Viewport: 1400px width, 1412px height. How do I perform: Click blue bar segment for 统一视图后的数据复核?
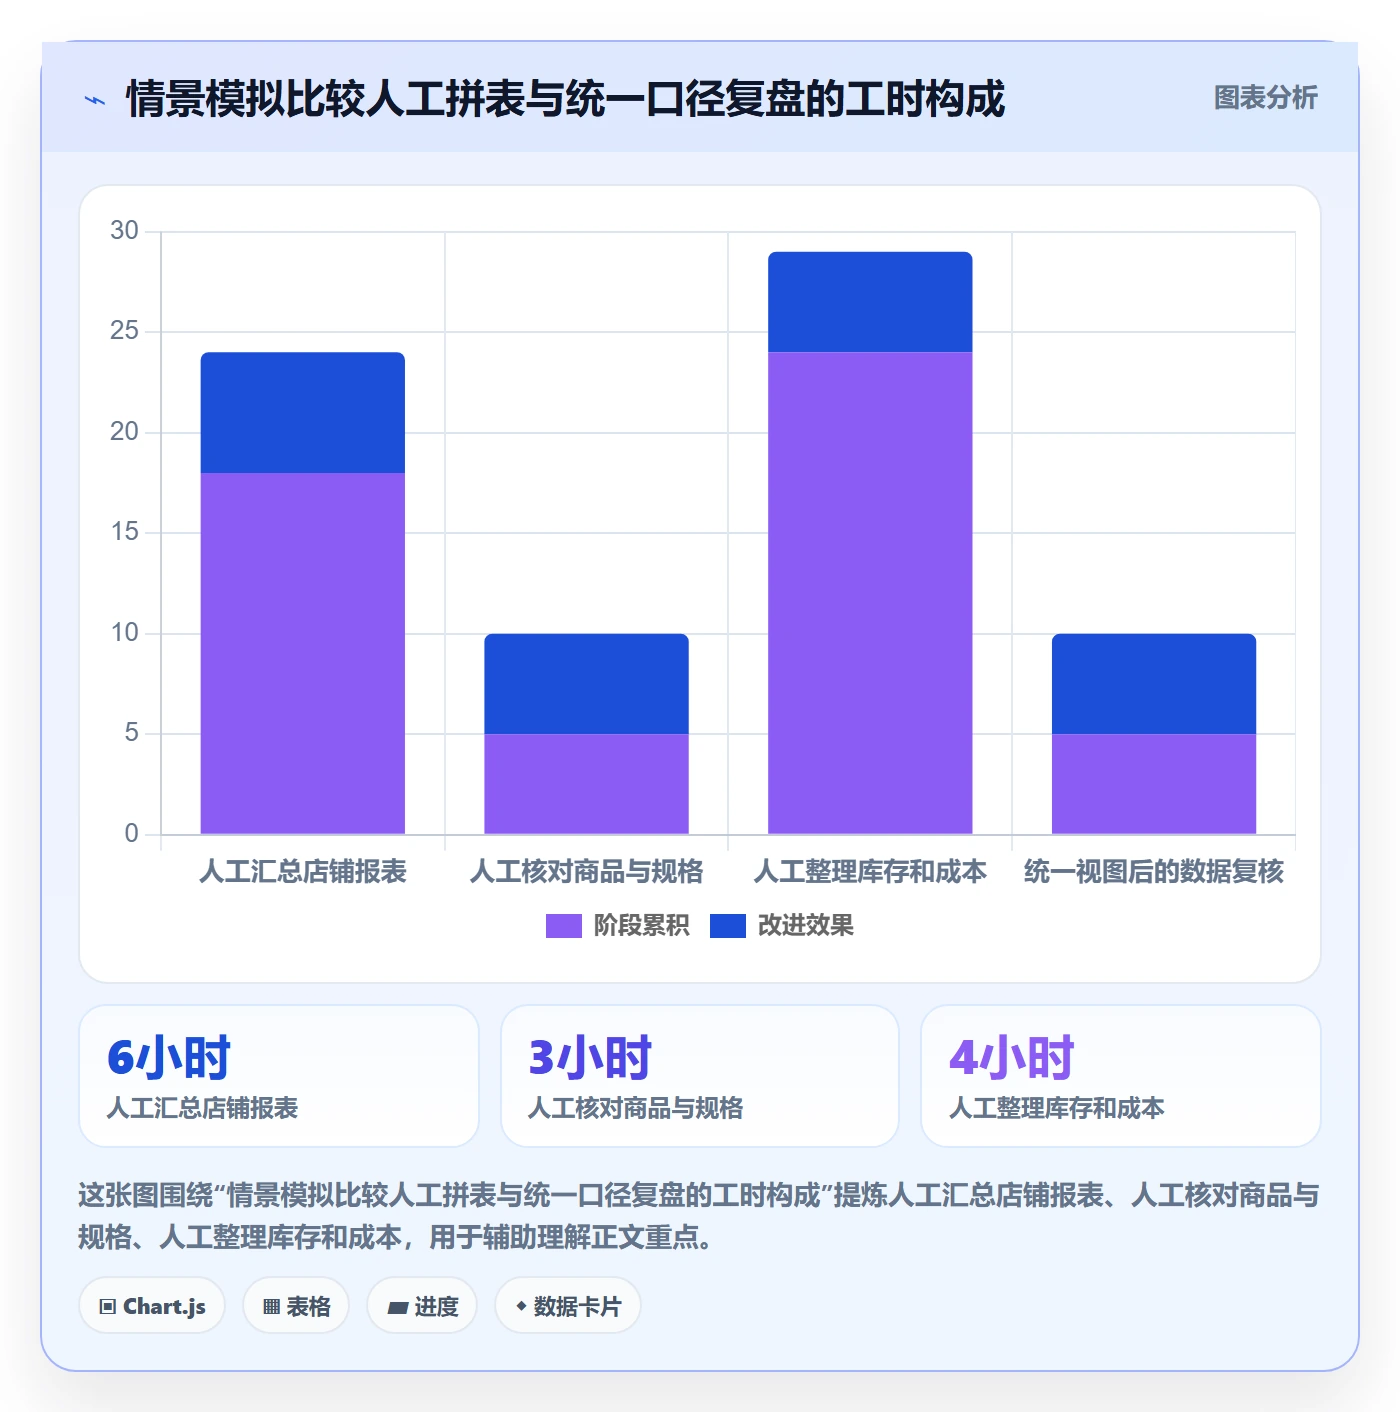tap(1154, 684)
